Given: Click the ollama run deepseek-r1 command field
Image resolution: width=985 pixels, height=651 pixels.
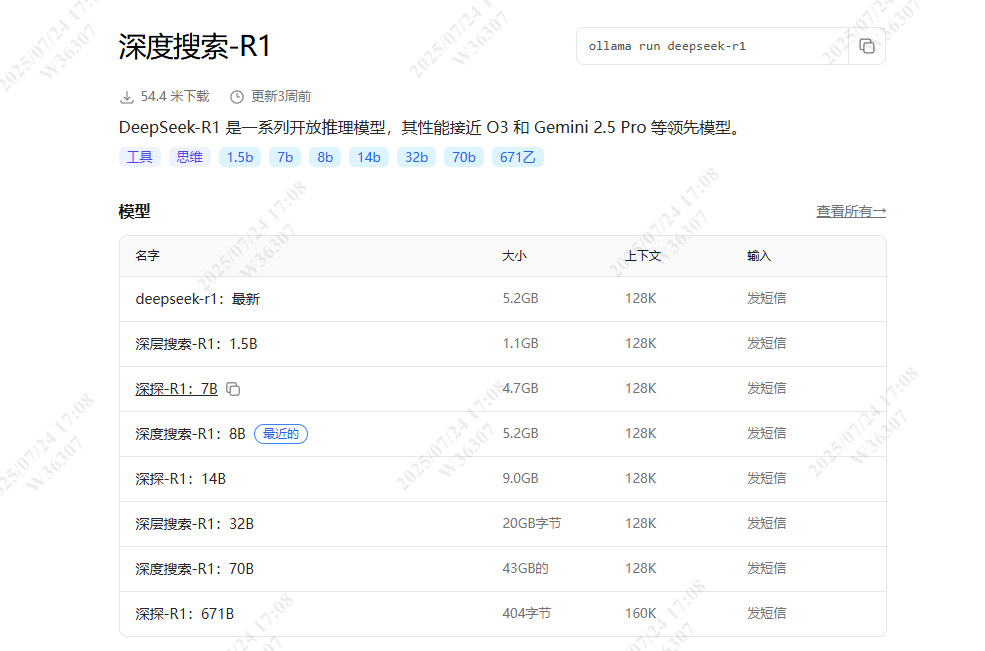Looking at the screenshot, I should [712, 47].
